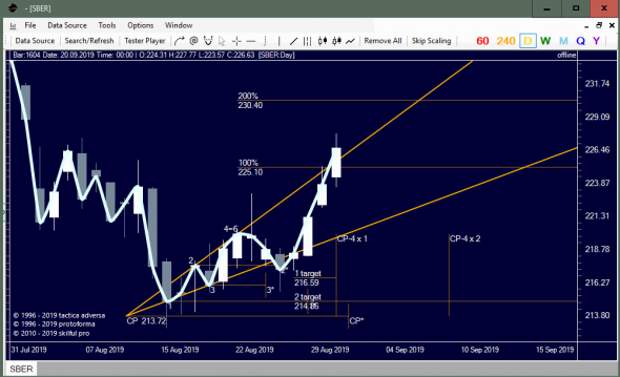The height and width of the screenshot is (377, 620).
Task: Select the curved arrow drawing tool
Action: (179, 41)
